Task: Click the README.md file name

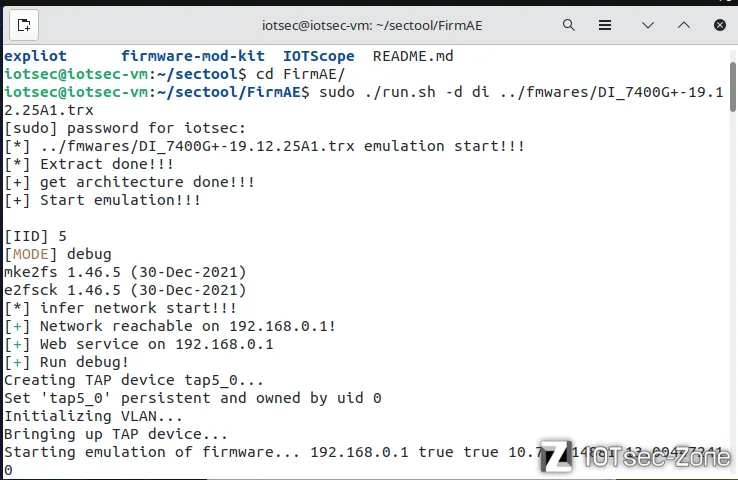Action: tap(413, 56)
